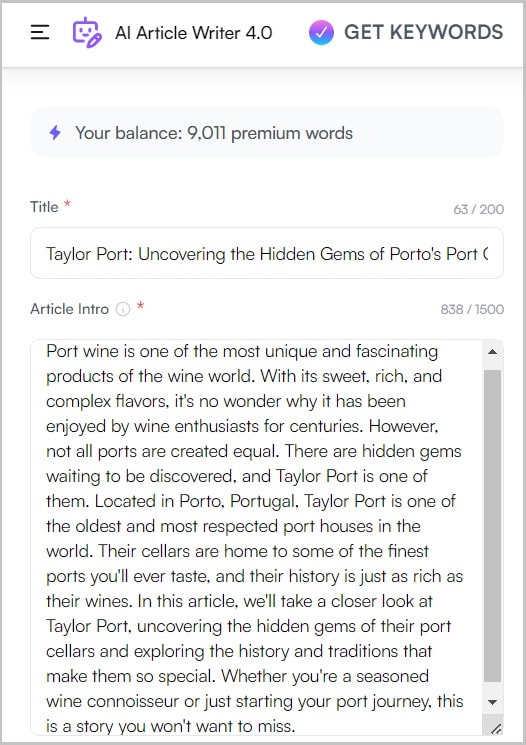Click the Article Intro info icon

point(123,309)
